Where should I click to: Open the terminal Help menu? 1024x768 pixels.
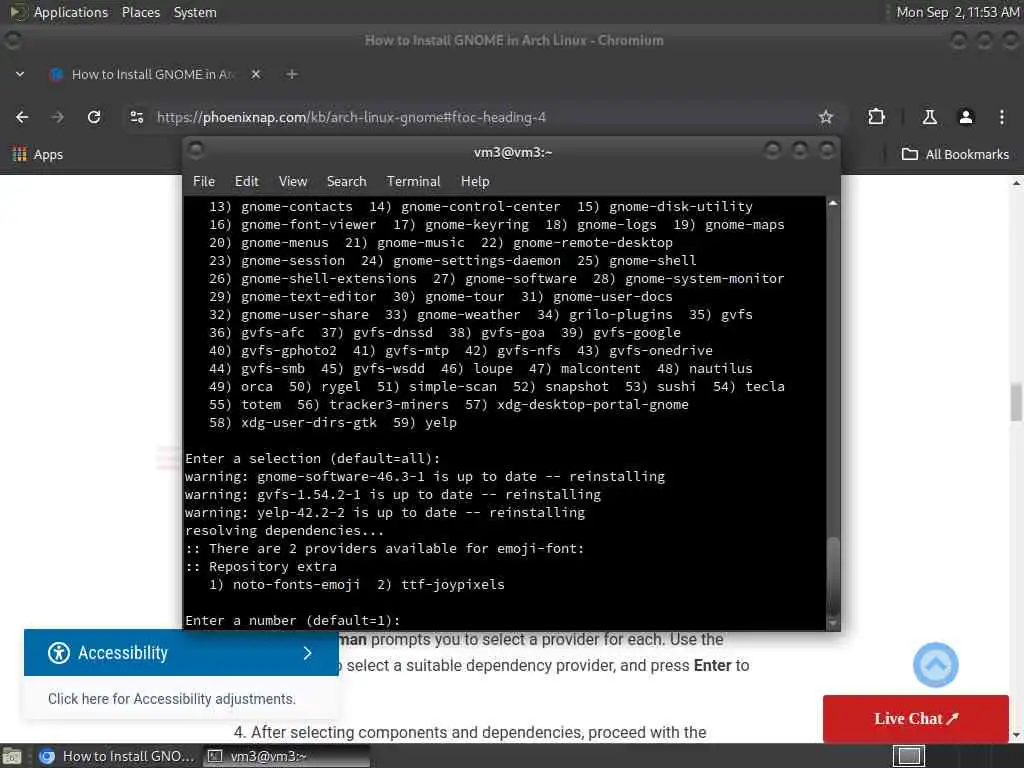(475, 181)
